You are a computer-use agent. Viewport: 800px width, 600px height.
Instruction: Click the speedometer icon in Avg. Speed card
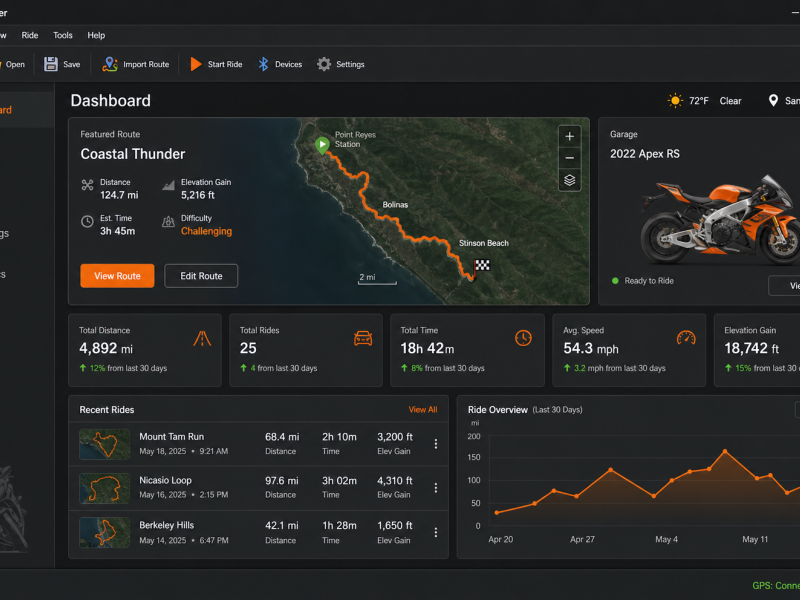(x=686, y=338)
